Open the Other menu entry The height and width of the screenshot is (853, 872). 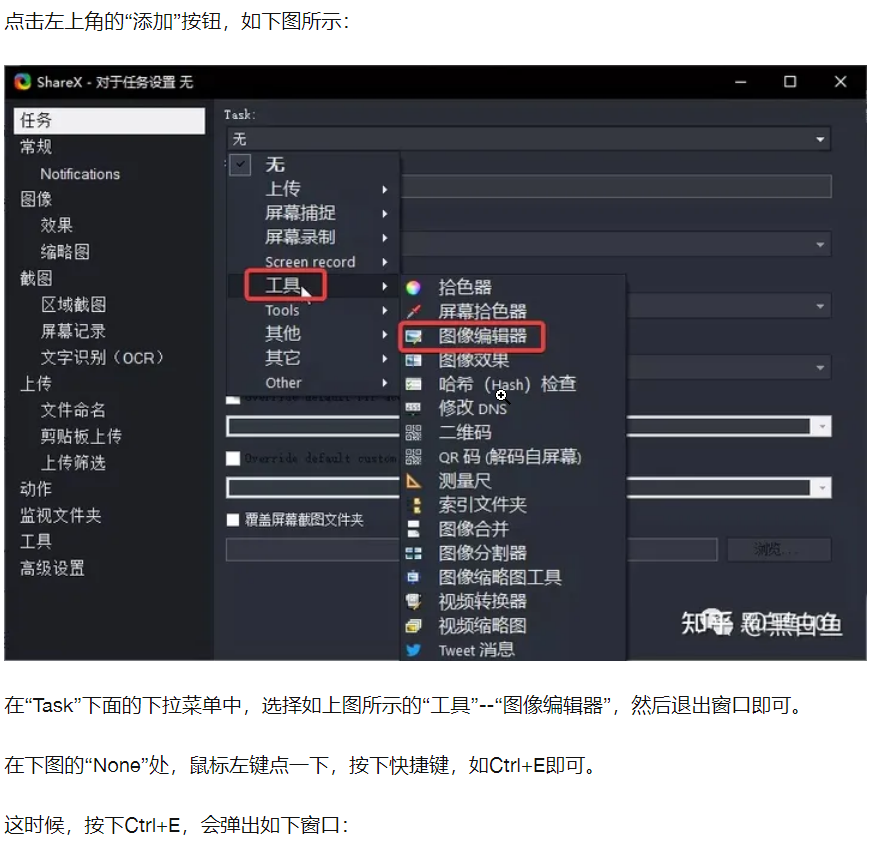click(313, 383)
